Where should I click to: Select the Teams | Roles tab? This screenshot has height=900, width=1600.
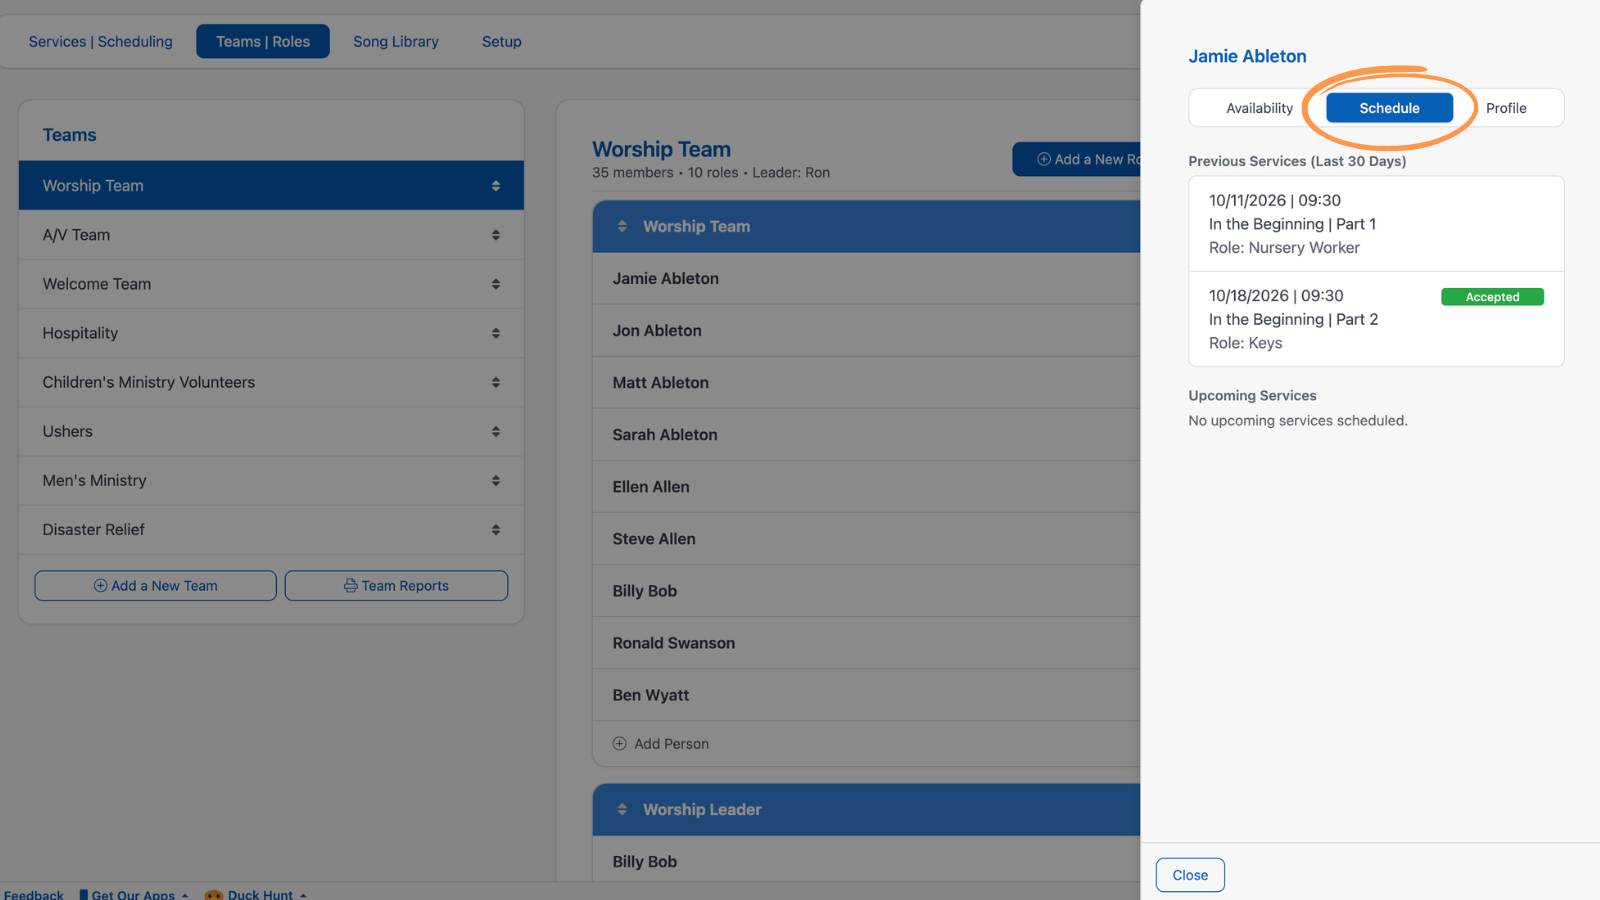(x=263, y=41)
